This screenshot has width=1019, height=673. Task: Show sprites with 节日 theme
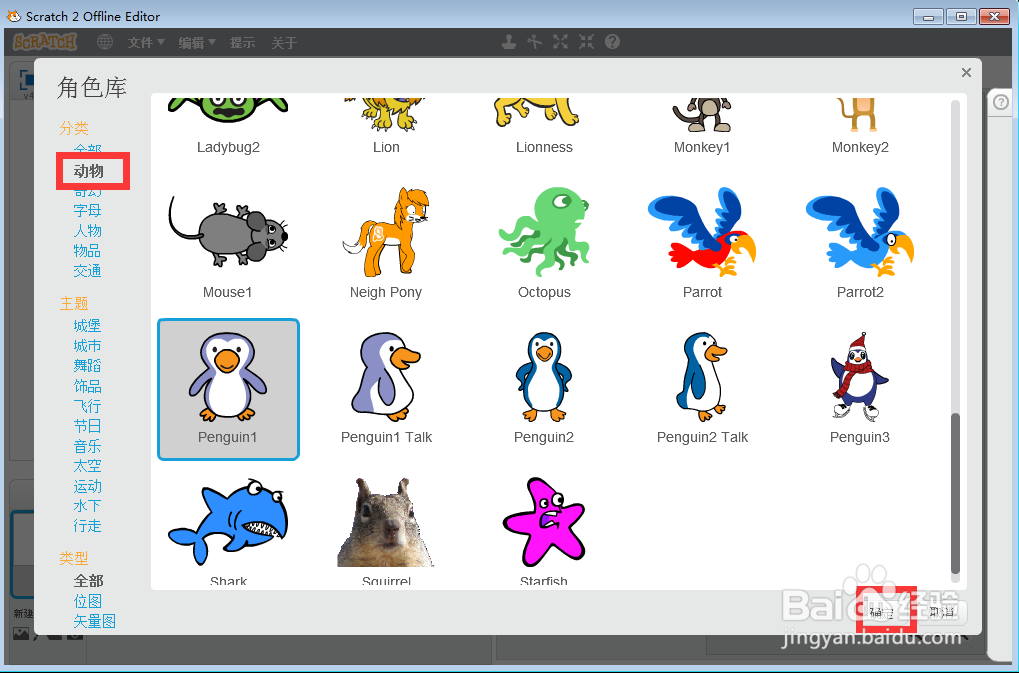[87, 426]
